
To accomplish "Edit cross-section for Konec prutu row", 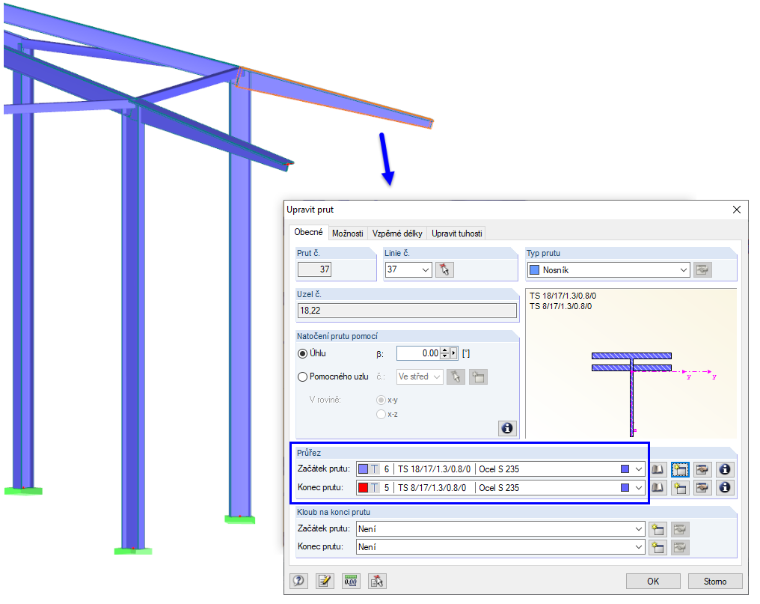I will click(x=702, y=488).
